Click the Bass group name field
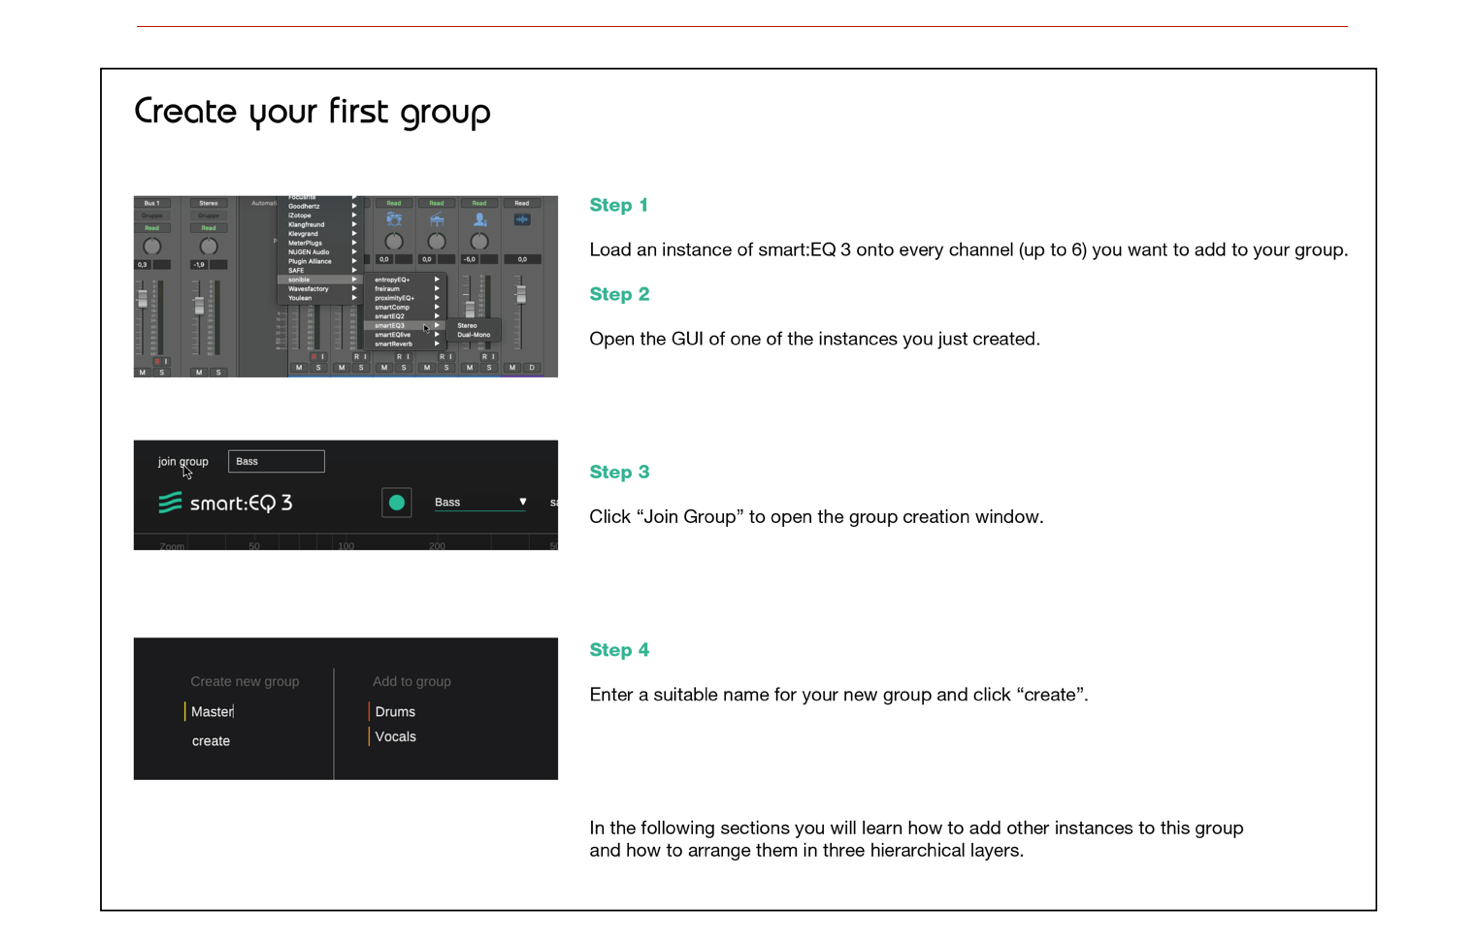This screenshot has width=1480, height=938. point(276,461)
